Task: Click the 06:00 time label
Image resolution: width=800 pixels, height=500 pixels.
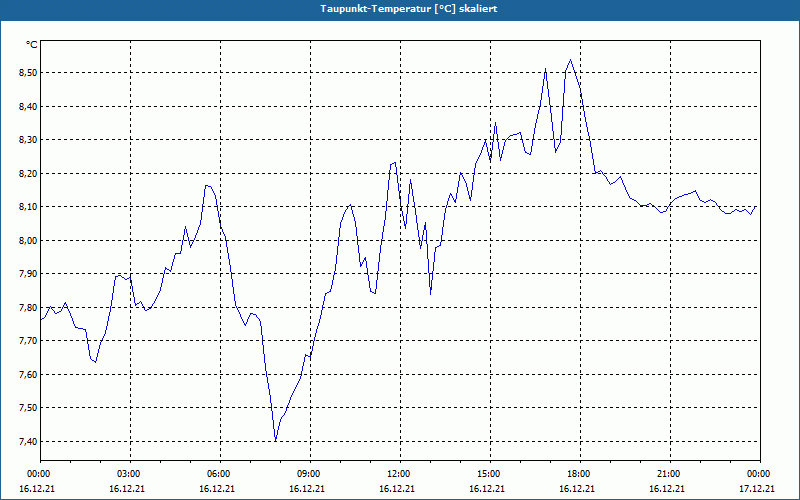Action: (x=217, y=474)
